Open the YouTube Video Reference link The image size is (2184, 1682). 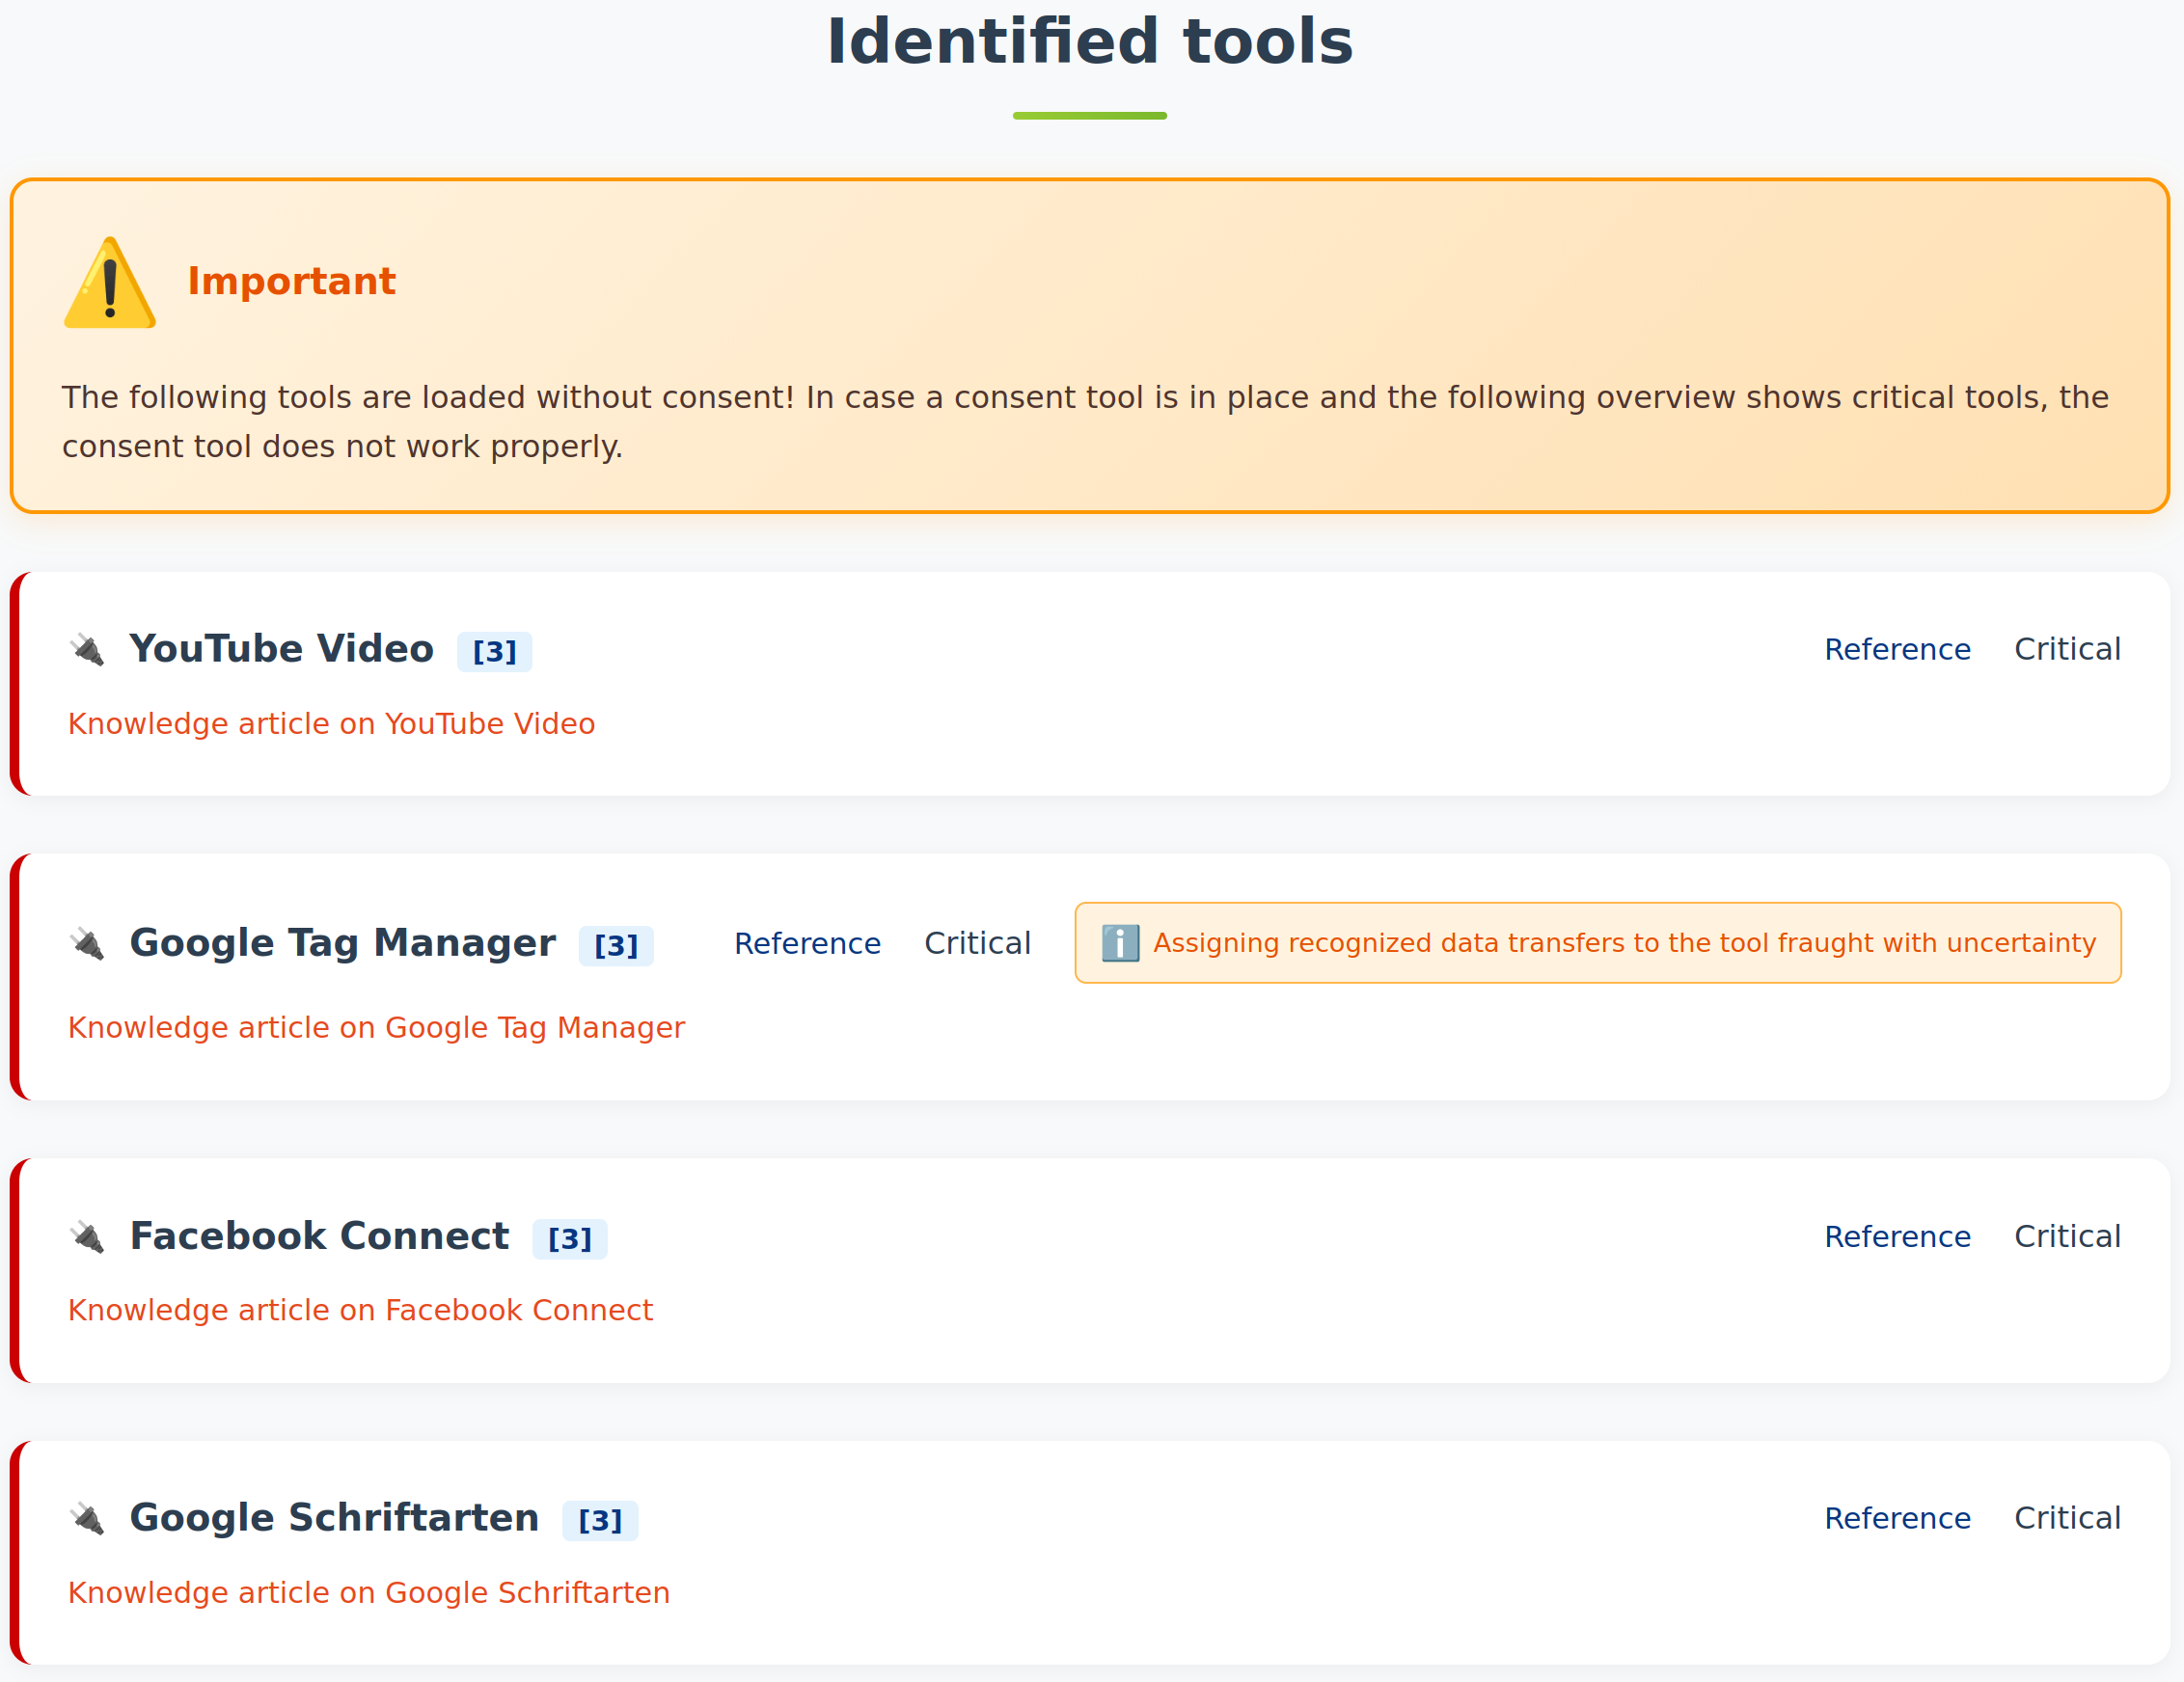[1897, 650]
